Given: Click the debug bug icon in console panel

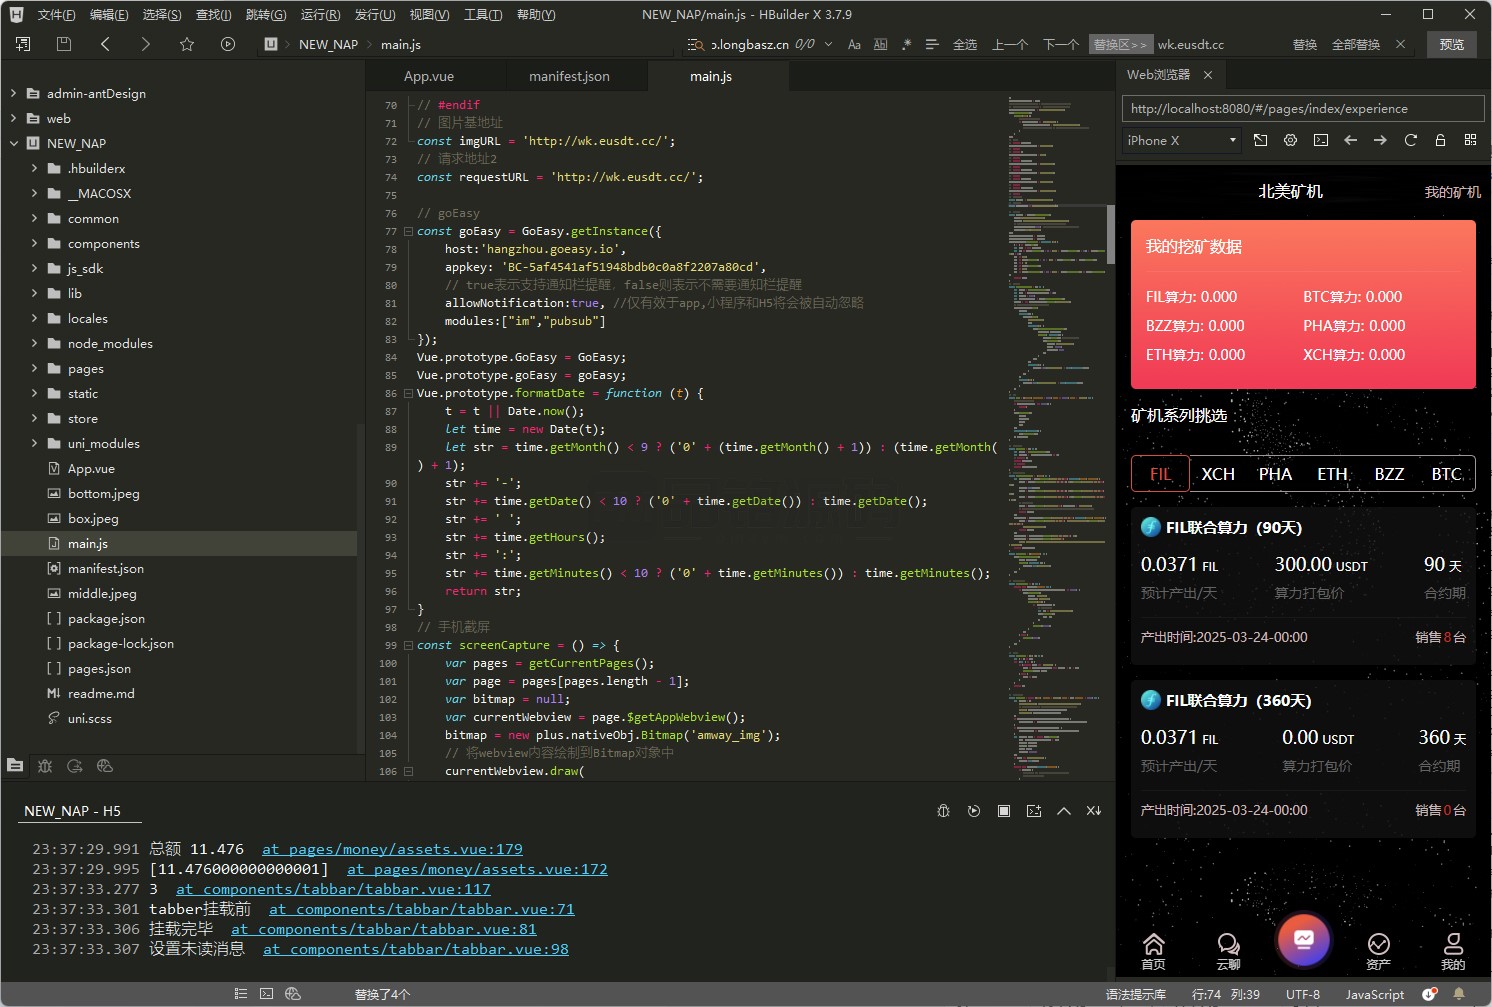Looking at the screenshot, I should click(943, 811).
